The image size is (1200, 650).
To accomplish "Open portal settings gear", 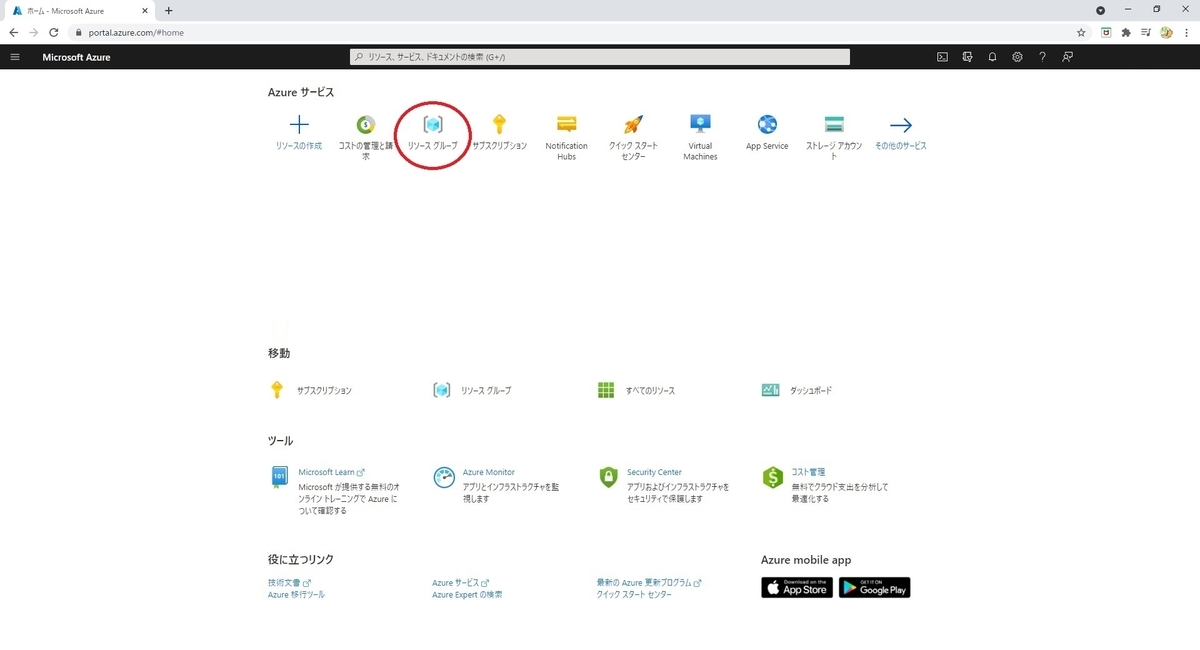I will [x=1017, y=57].
